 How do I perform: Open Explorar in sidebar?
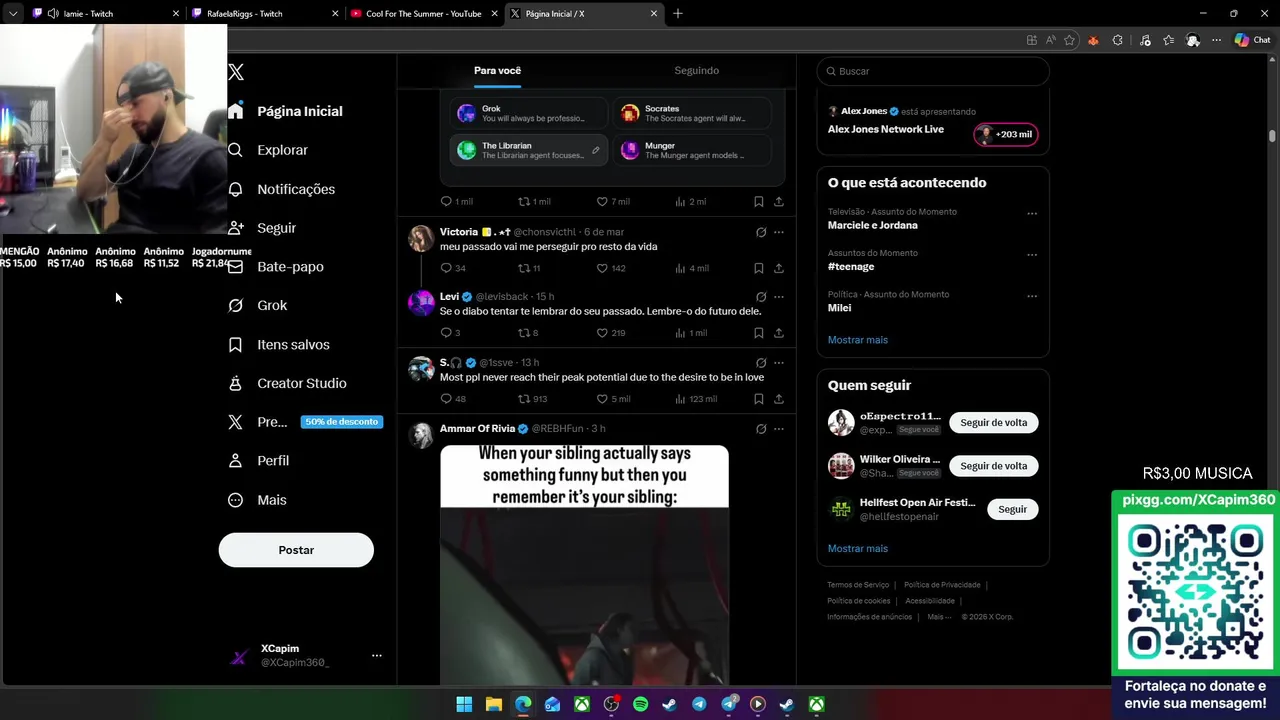pyautogui.click(x=268, y=150)
